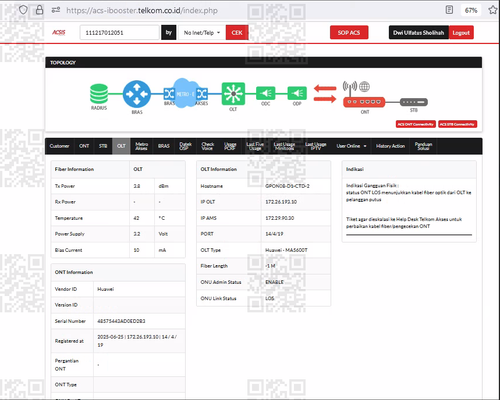Click the METRO-E cloud icon
The width and height of the screenshot is (500, 400).
[185, 93]
